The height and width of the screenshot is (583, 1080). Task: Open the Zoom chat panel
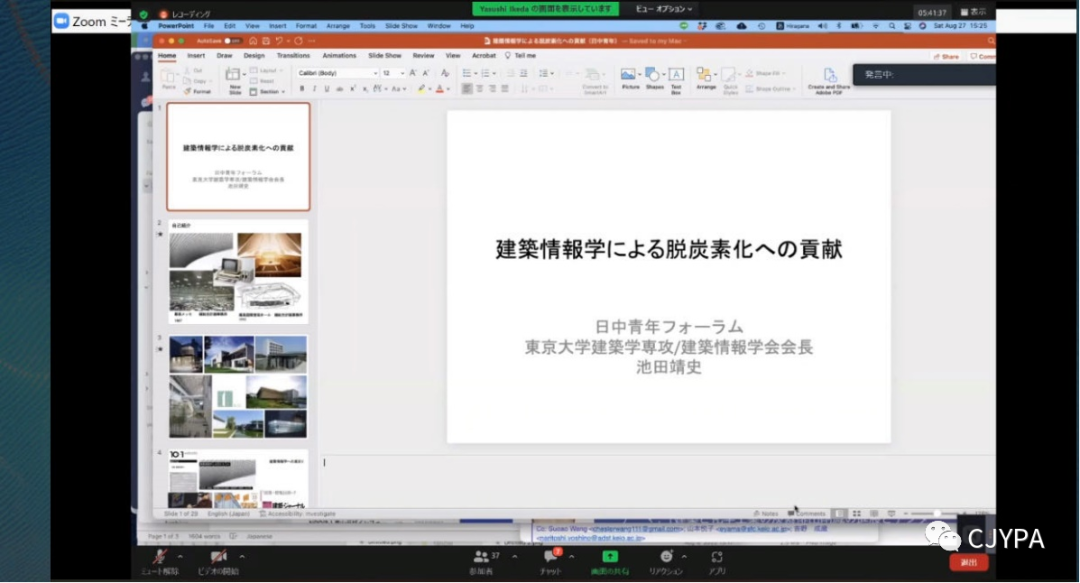click(x=550, y=562)
